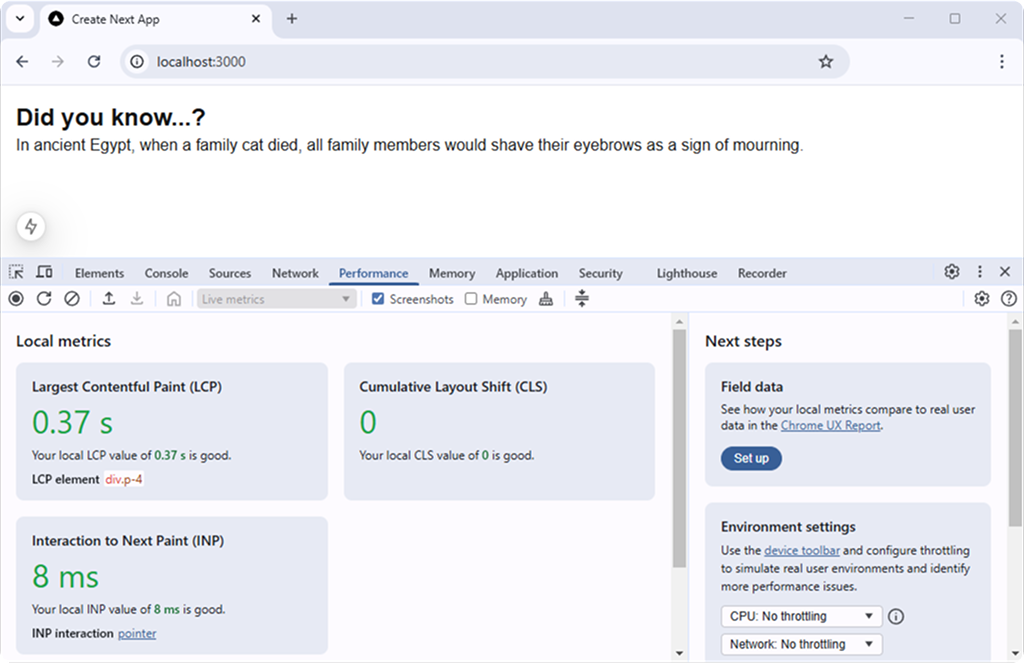Click the info icon beside CPU throttling
Screen dimensions: 1024x663
pyautogui.click(x=895, y=616)
